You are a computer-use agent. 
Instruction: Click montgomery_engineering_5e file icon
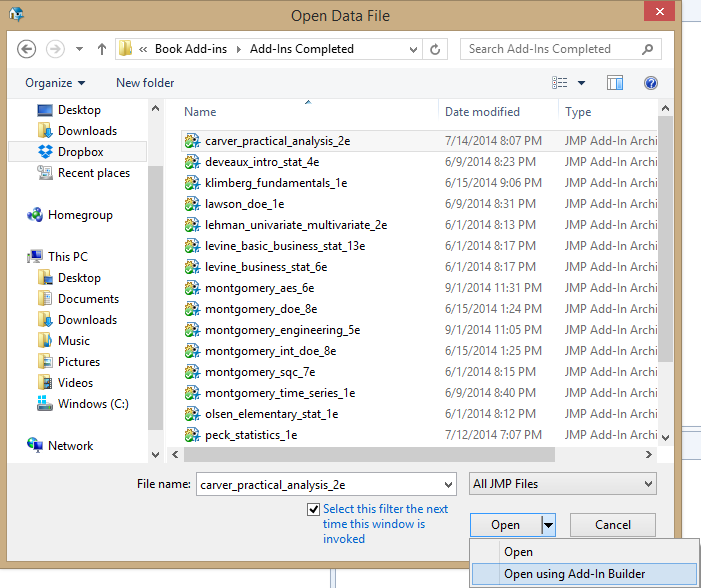[192, 330]
